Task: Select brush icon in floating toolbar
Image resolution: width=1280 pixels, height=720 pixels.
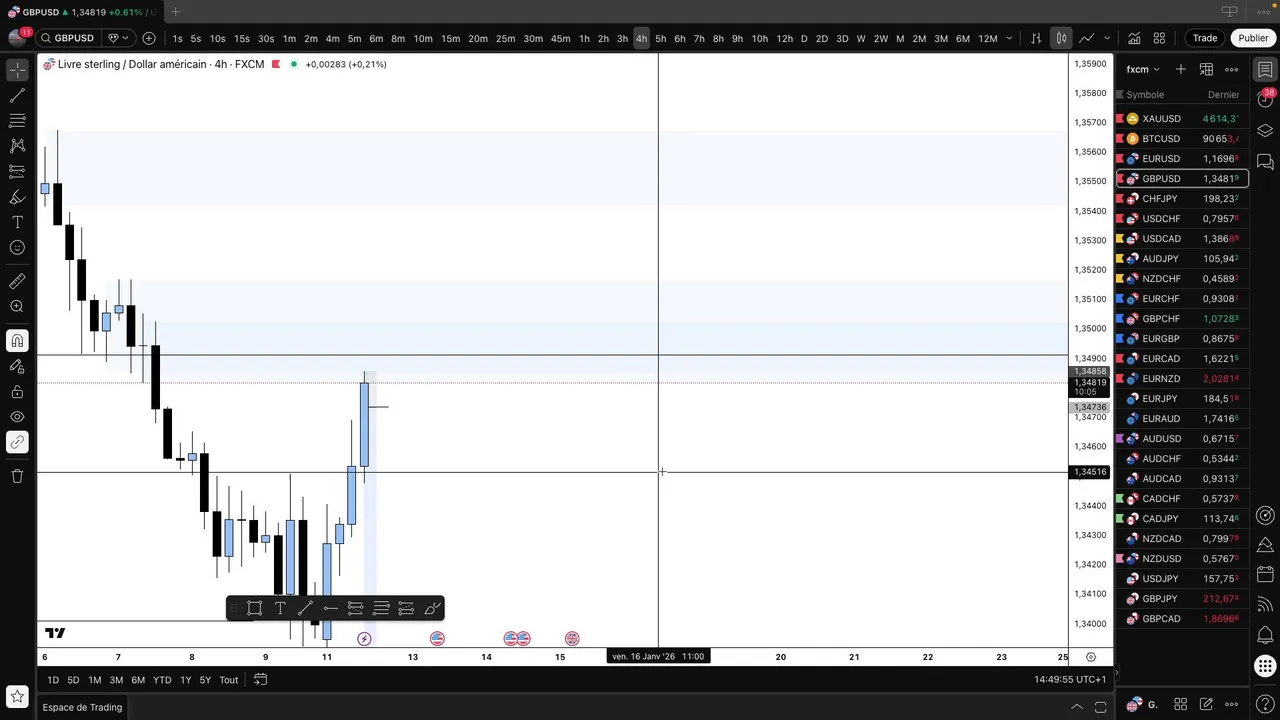Action: [432, 608]
